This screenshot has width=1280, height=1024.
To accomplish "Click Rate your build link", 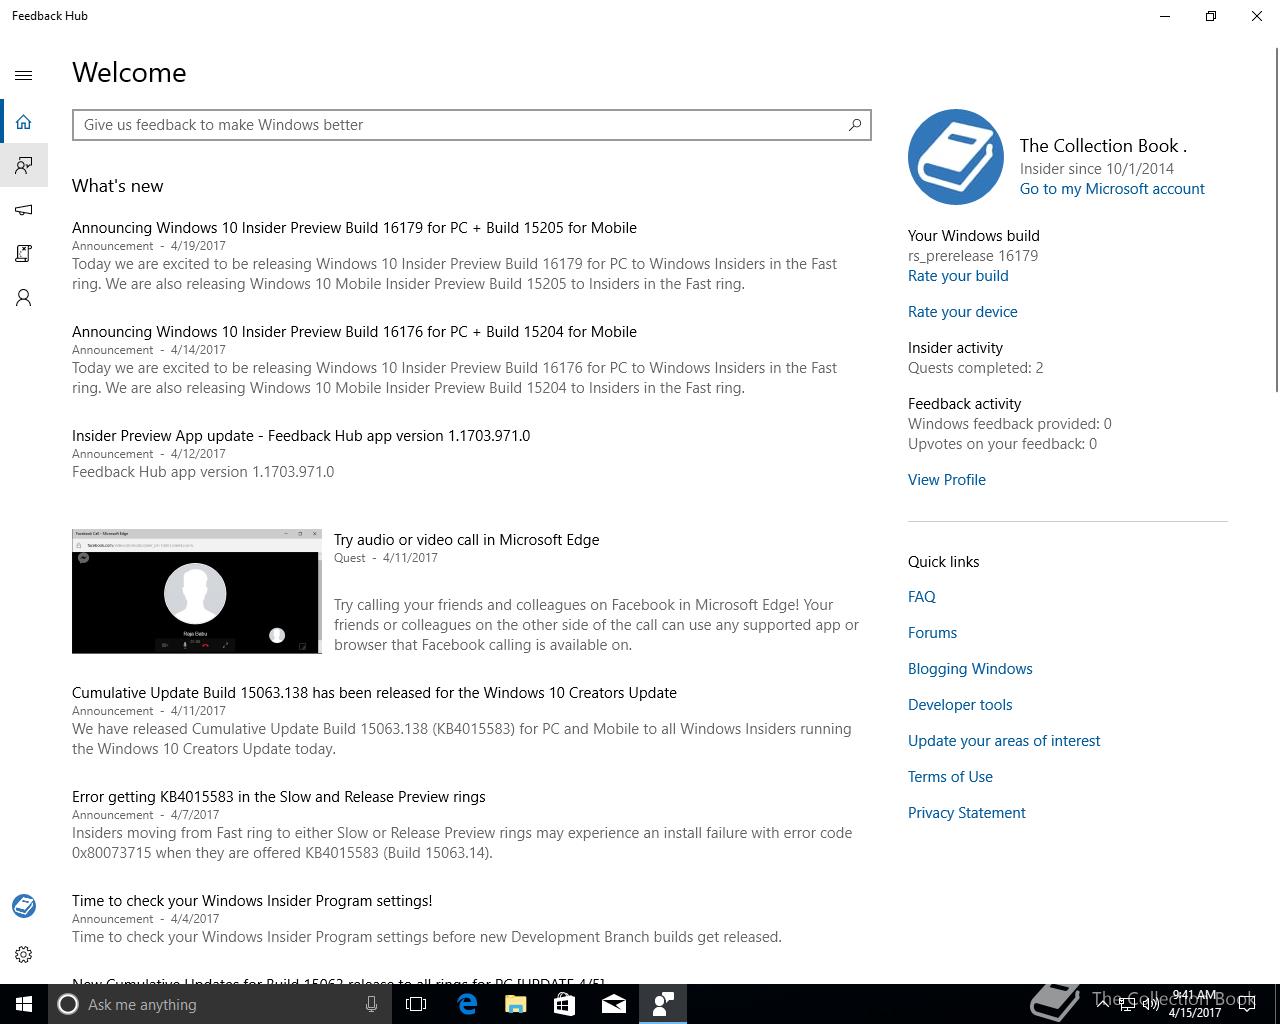I will [958, 276].
